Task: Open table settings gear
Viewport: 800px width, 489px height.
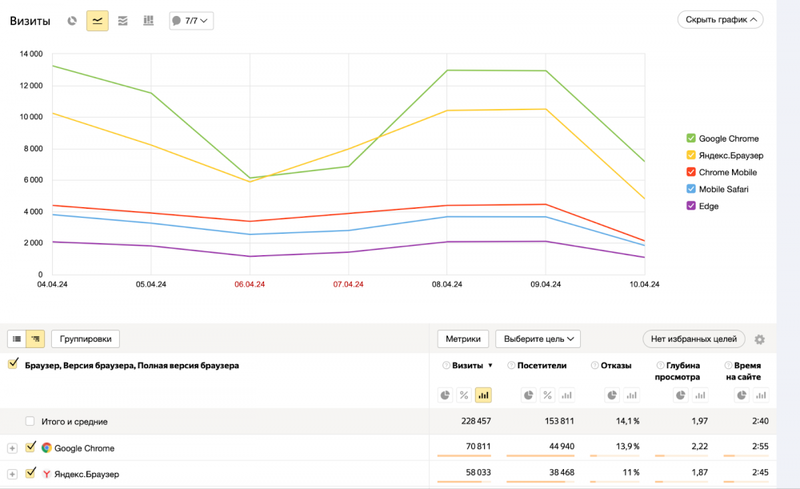Action: [760, 339]
